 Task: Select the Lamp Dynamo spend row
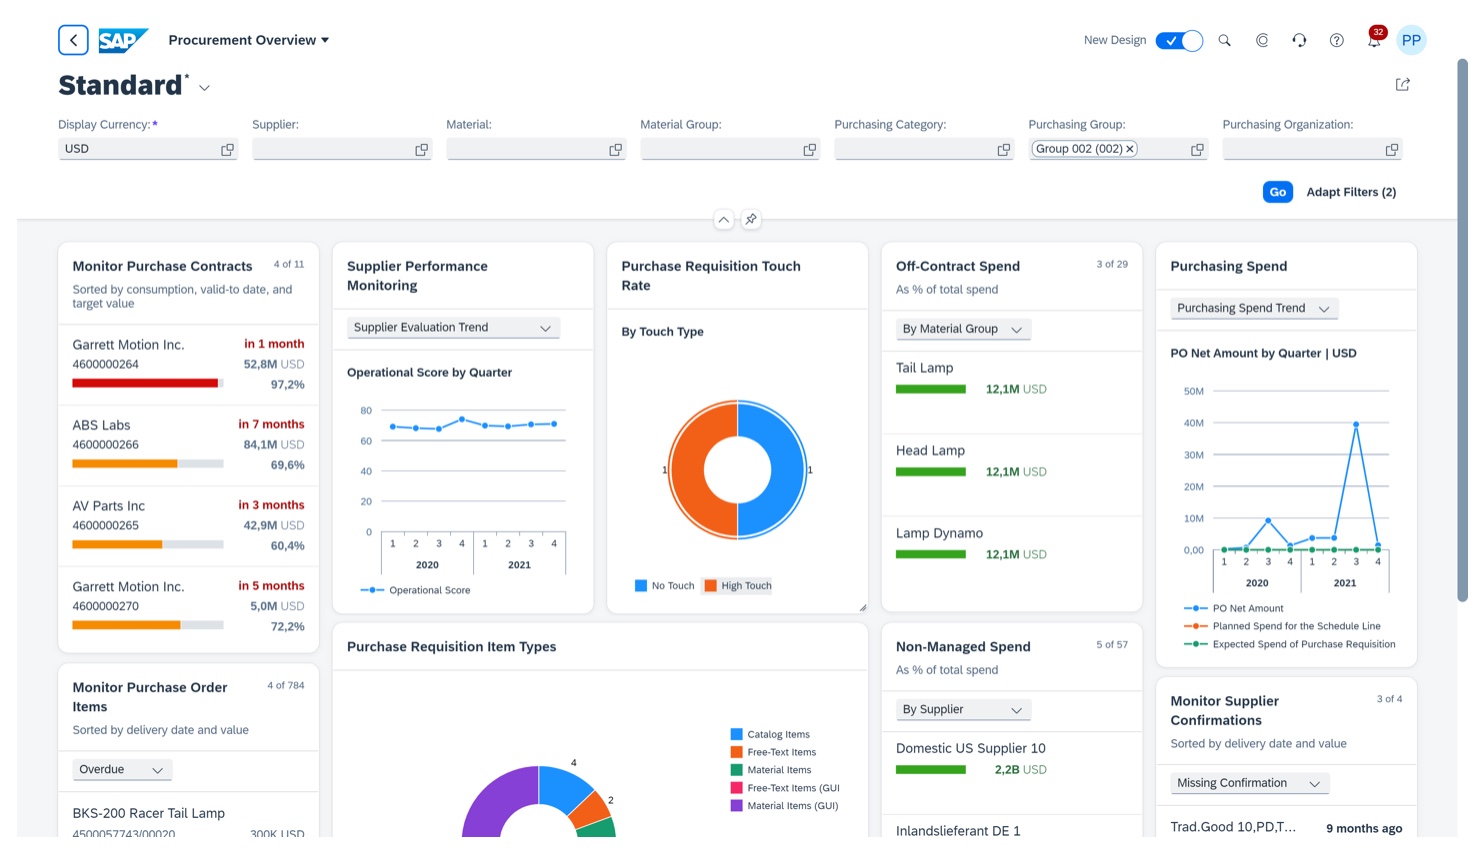pyautogui.click(x=1011, y=557)
